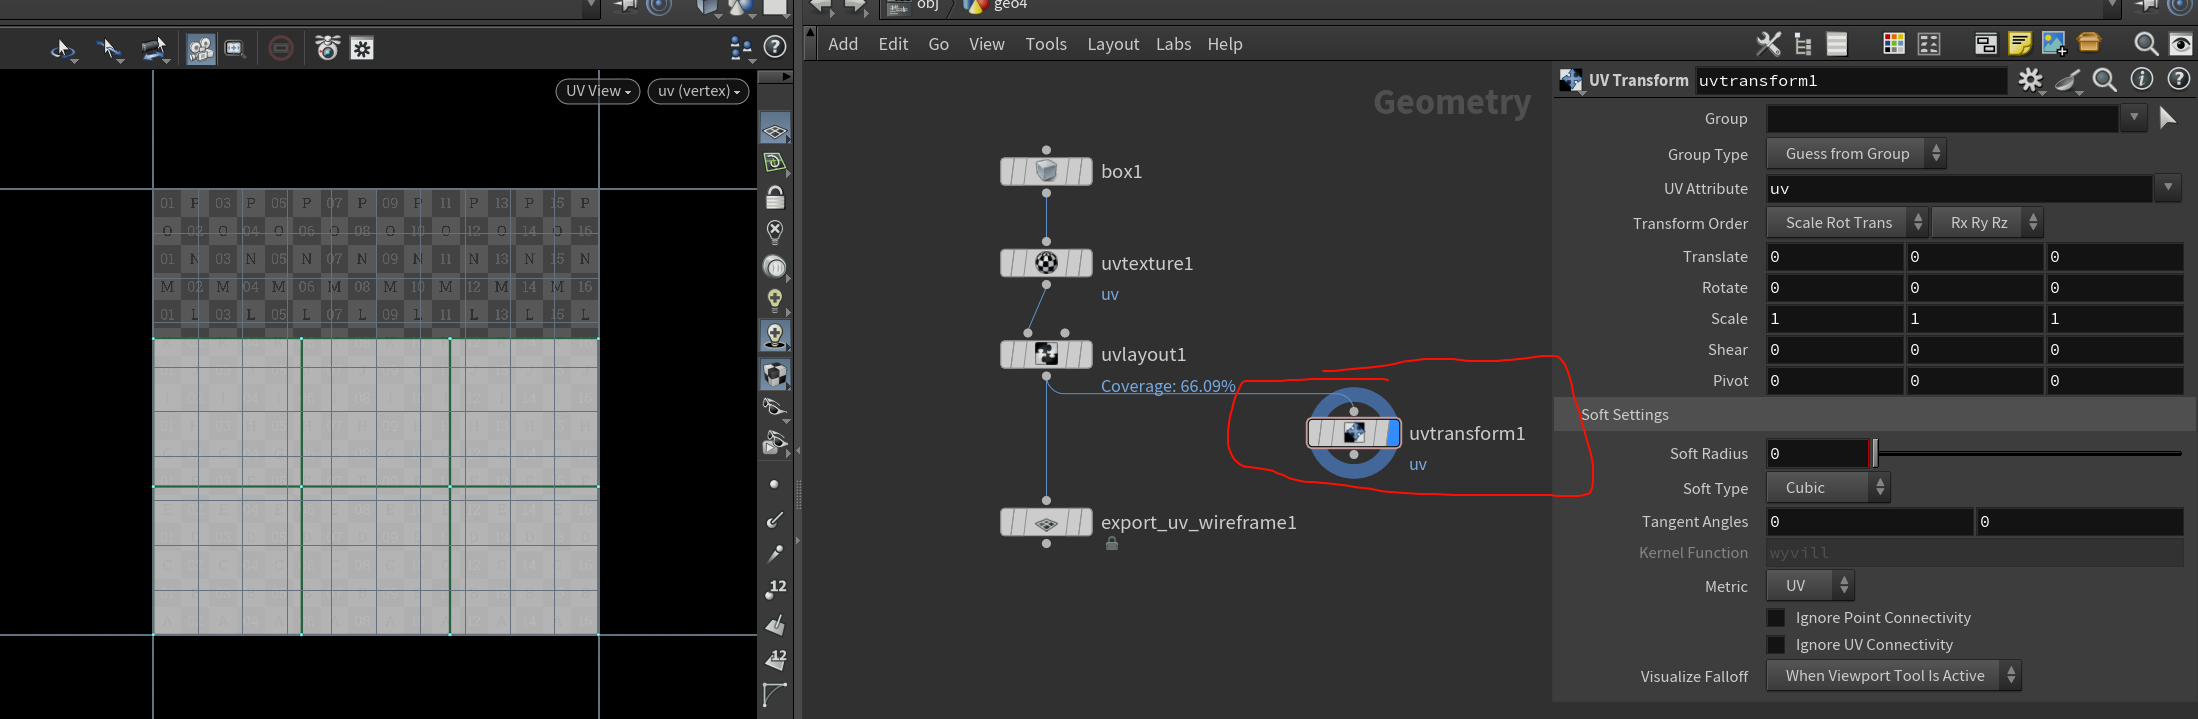This screenshot has width=2198, height=719.
Task: Open the Edit menu in network editor
Action: (x=893, y=44)
